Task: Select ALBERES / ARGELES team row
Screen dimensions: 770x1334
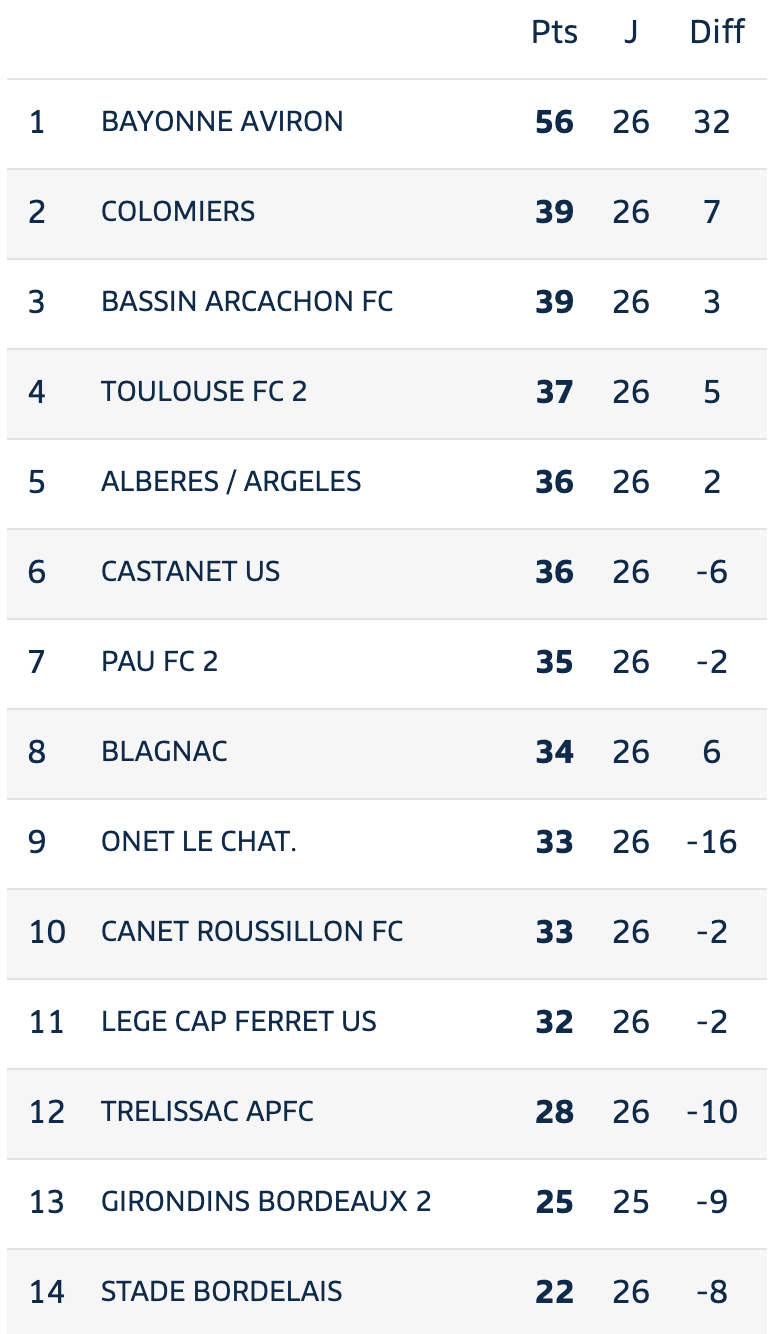Action: coord(385,483)
